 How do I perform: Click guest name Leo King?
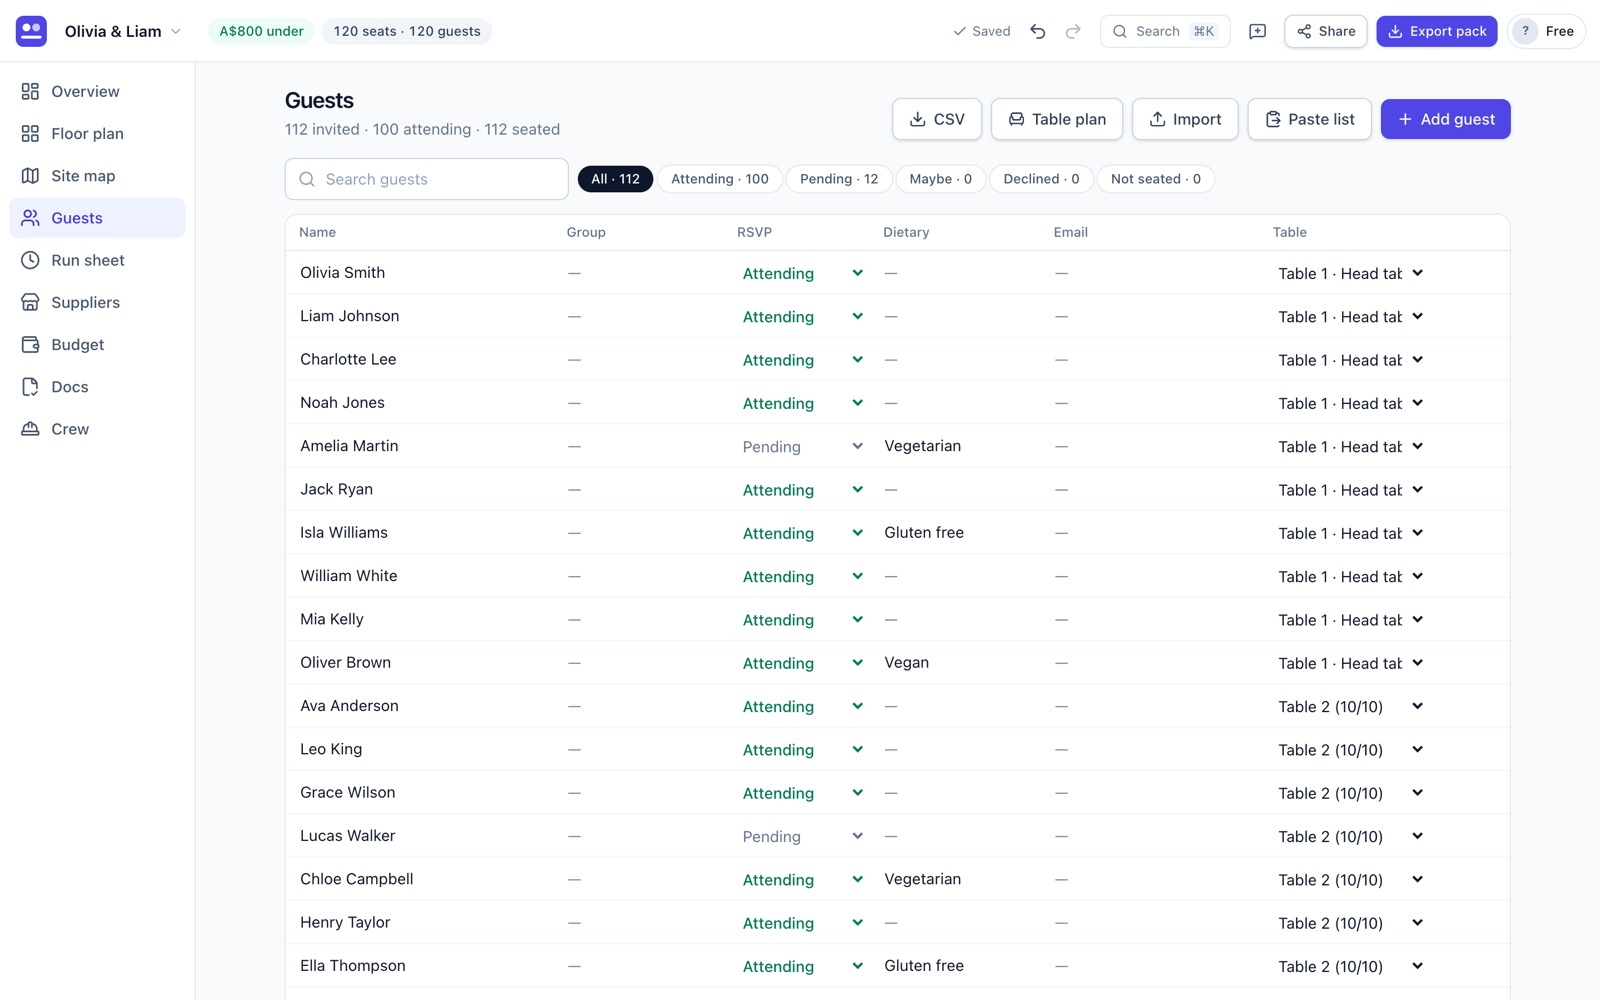(x=331, y=749)
